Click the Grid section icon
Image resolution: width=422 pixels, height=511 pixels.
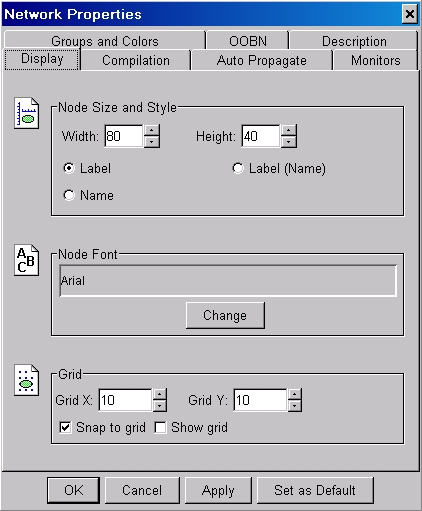click(26, 380)
